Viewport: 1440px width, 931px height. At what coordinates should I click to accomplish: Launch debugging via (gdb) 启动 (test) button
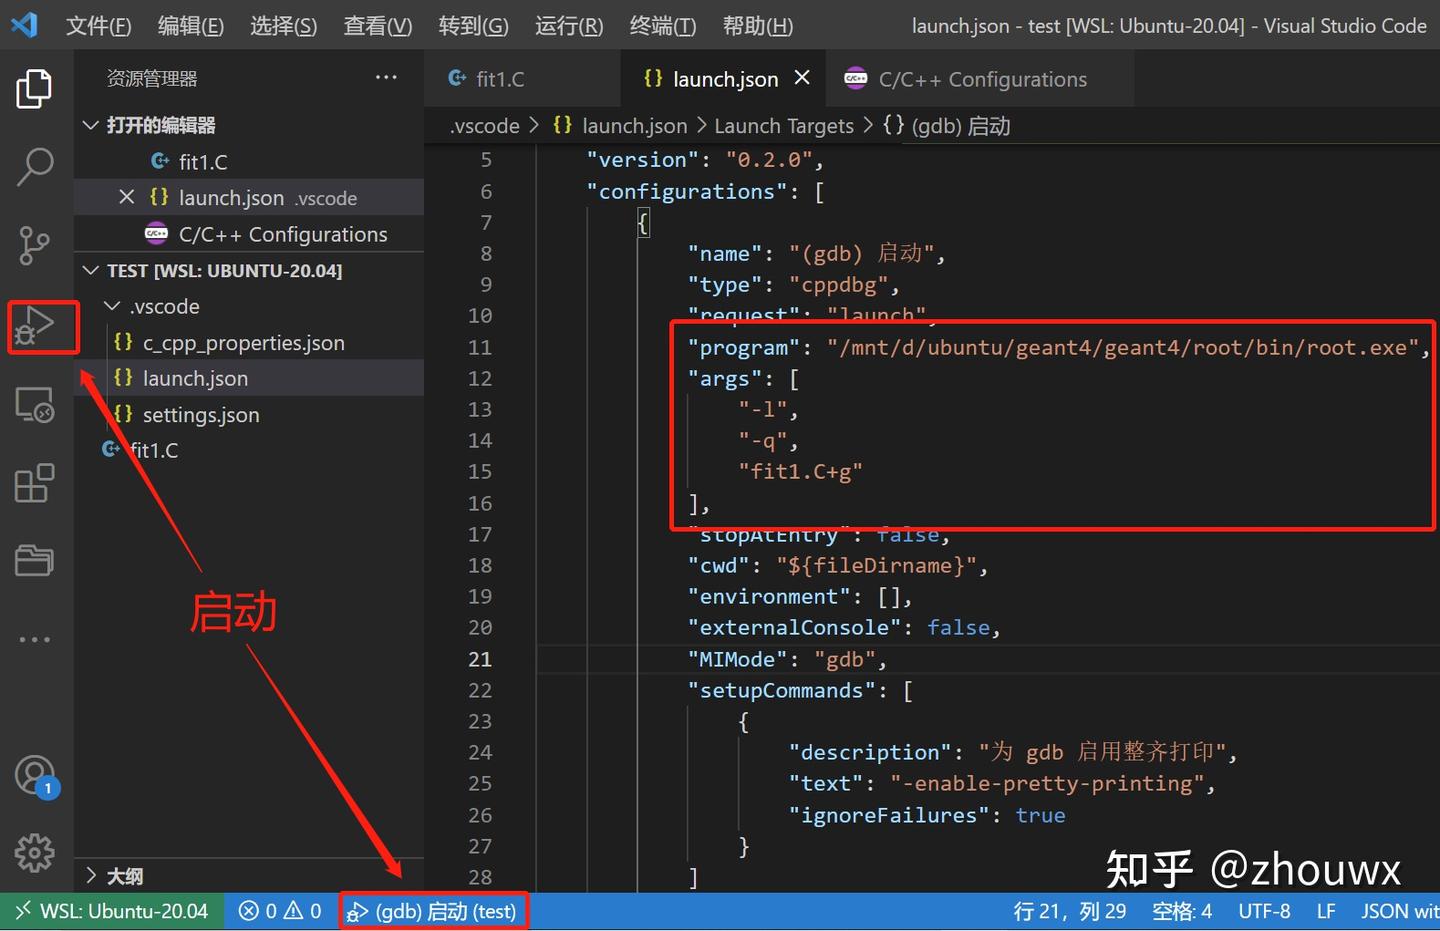coord(433,910)
